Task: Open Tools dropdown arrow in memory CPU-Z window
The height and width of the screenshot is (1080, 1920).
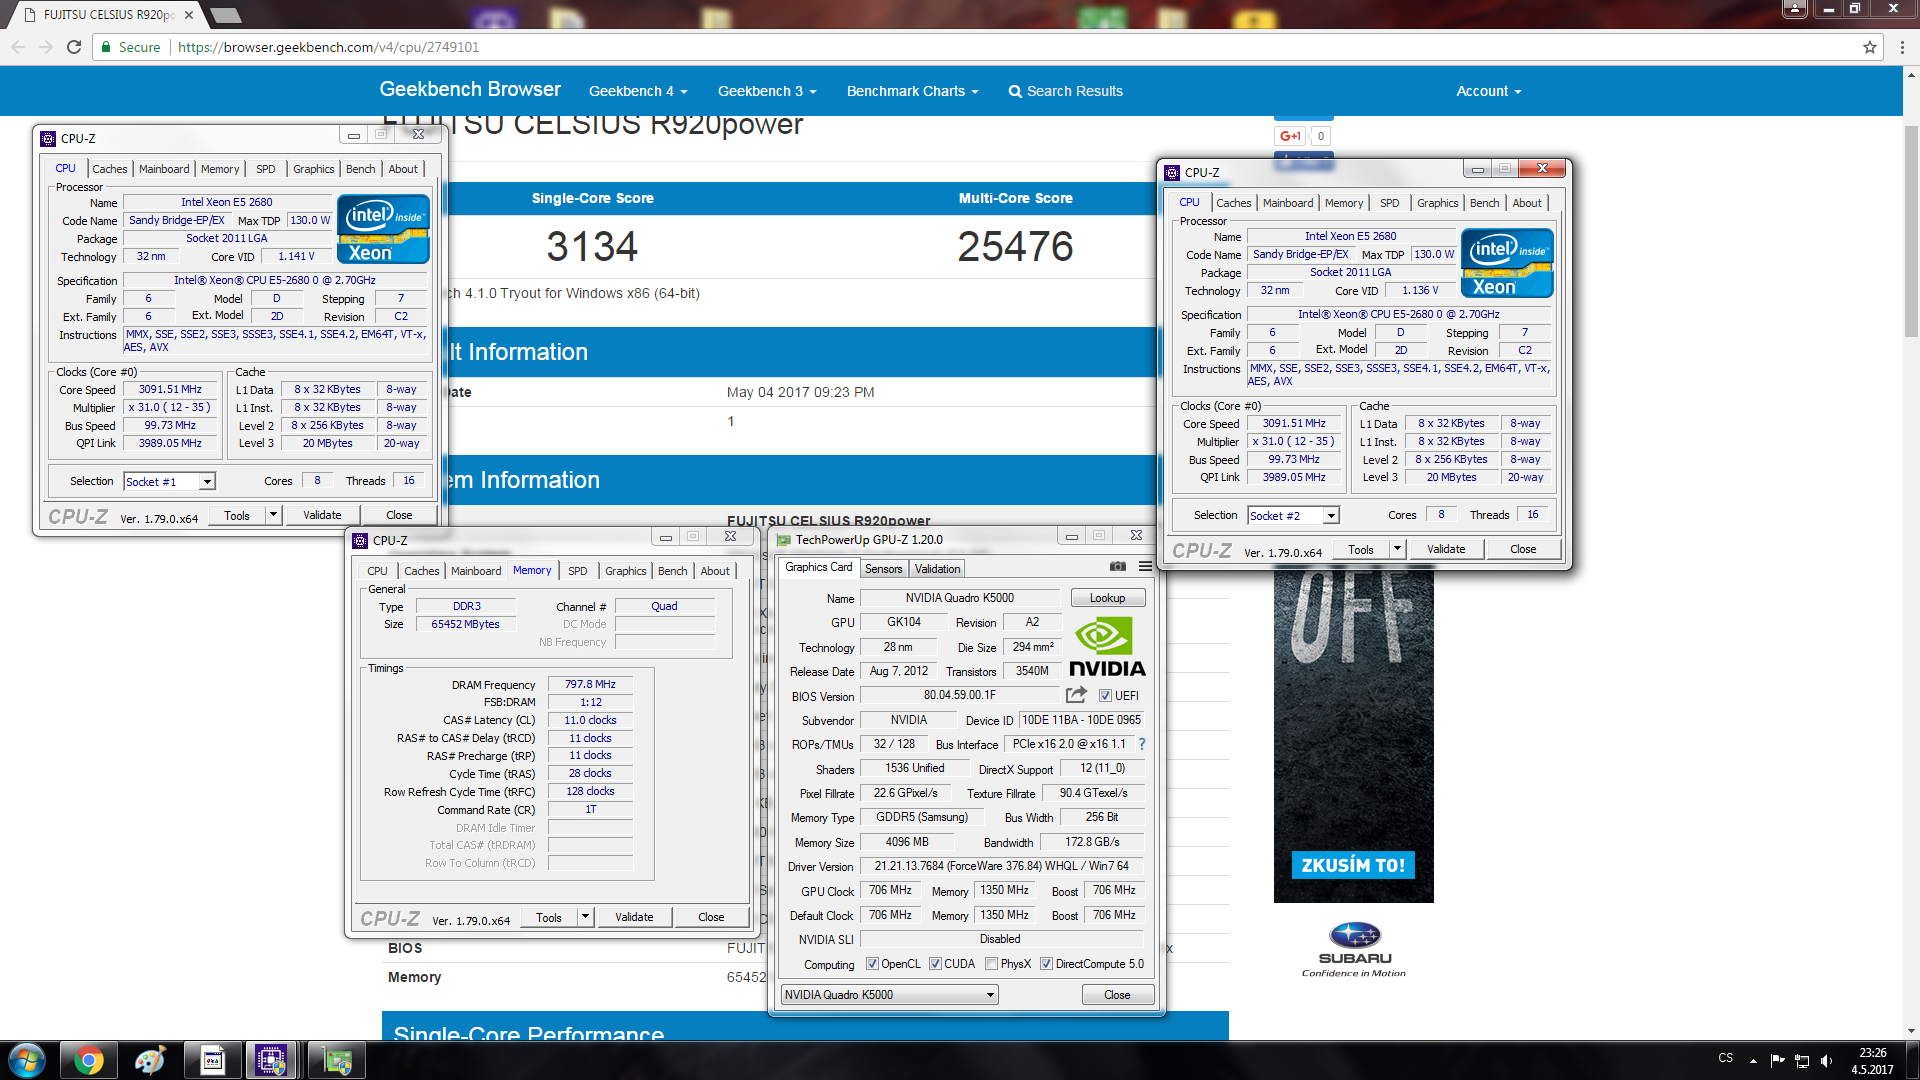Action: coord(585,917)
